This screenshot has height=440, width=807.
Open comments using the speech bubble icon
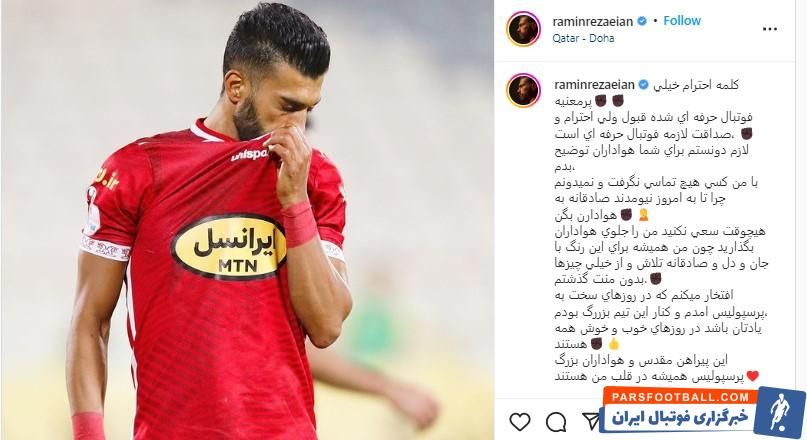[556, 422]
